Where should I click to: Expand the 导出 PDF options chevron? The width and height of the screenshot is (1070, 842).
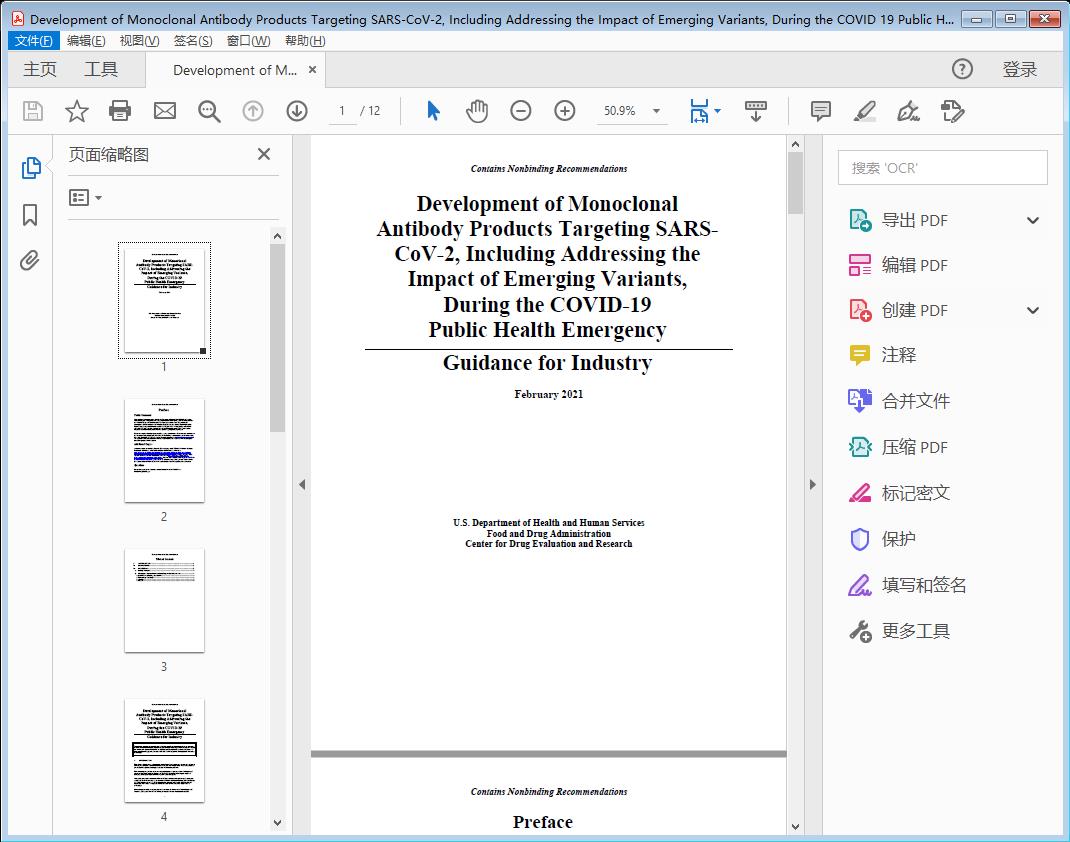pos(1033,220)
